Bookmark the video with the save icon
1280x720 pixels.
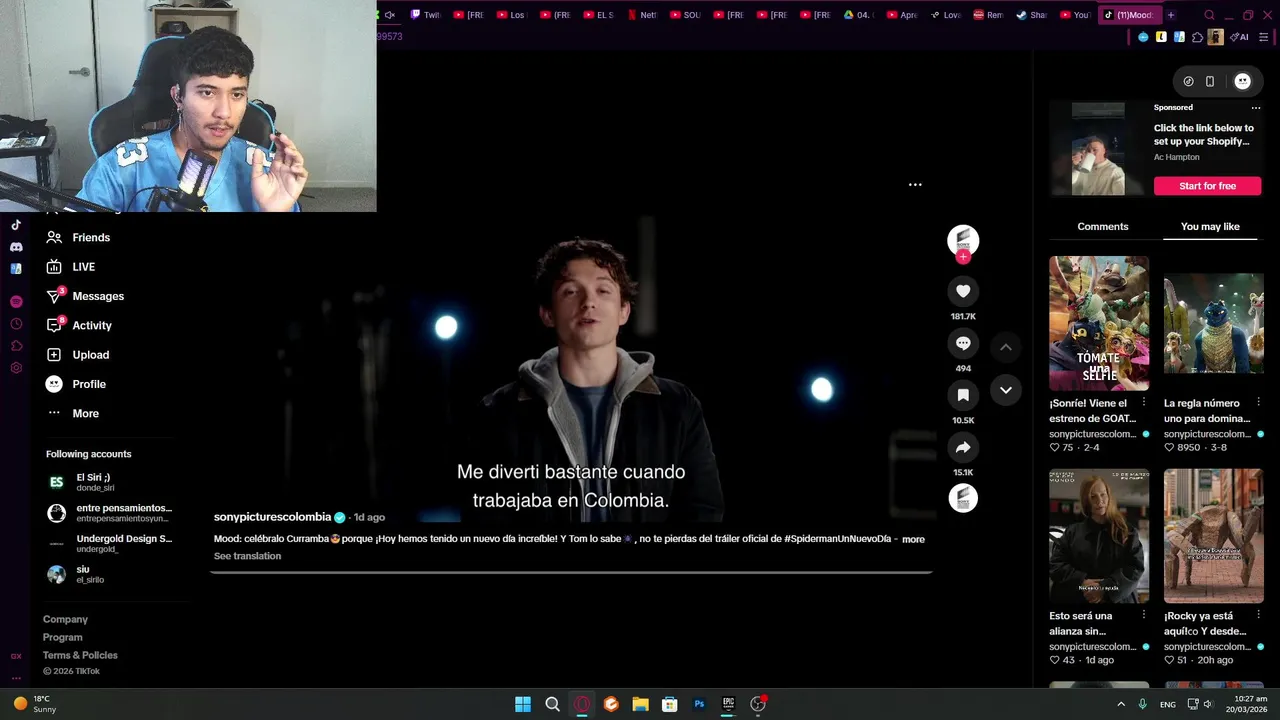tap(963, 395)
